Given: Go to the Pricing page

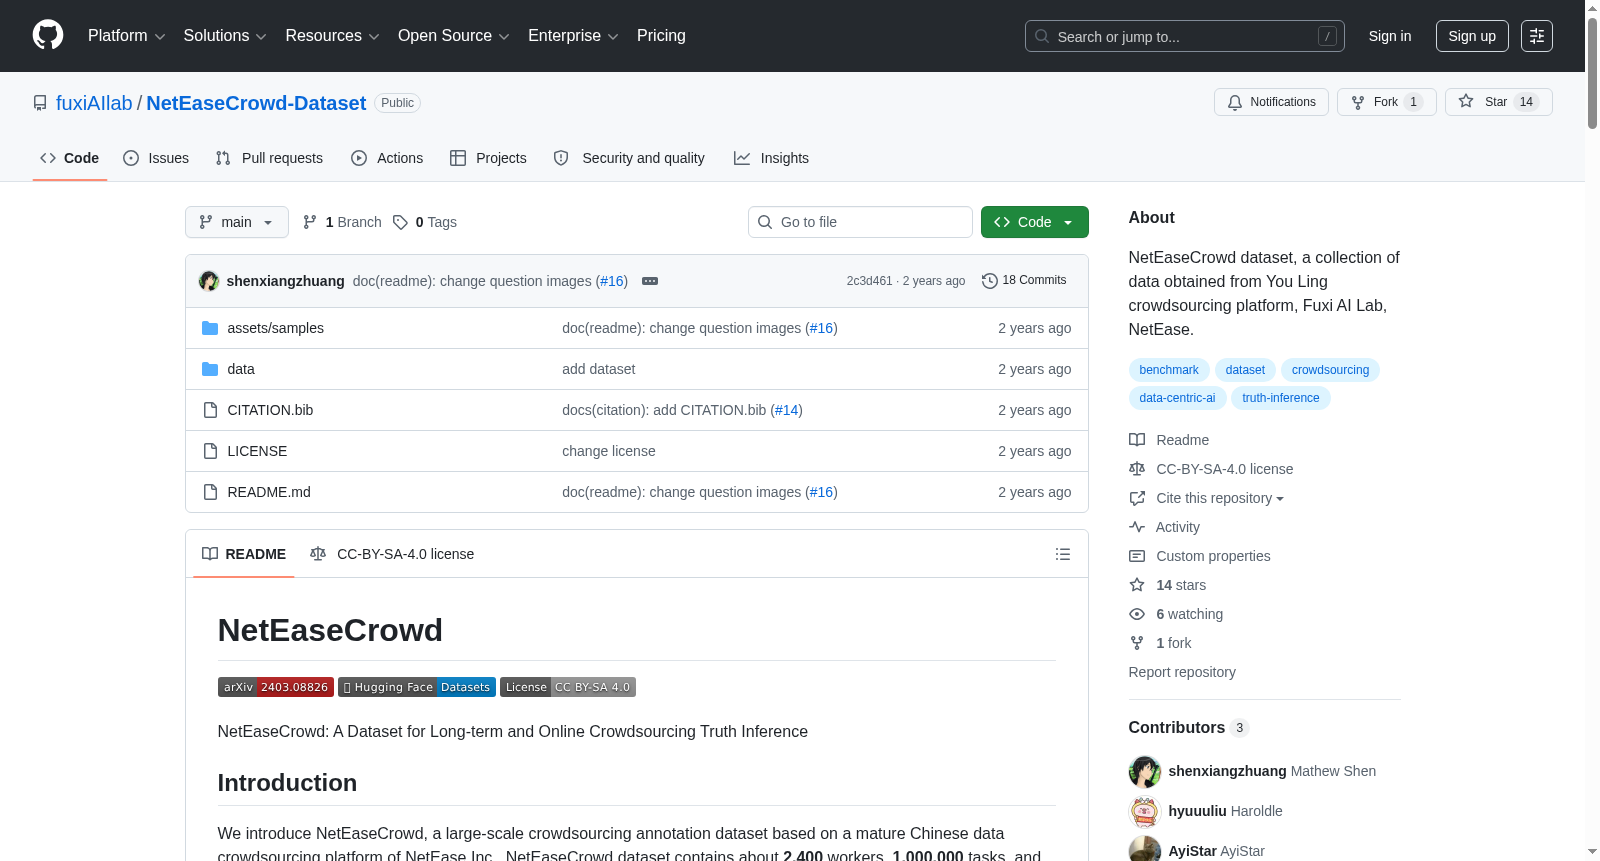Looking at the screenshot, I should tap(661, 36).
